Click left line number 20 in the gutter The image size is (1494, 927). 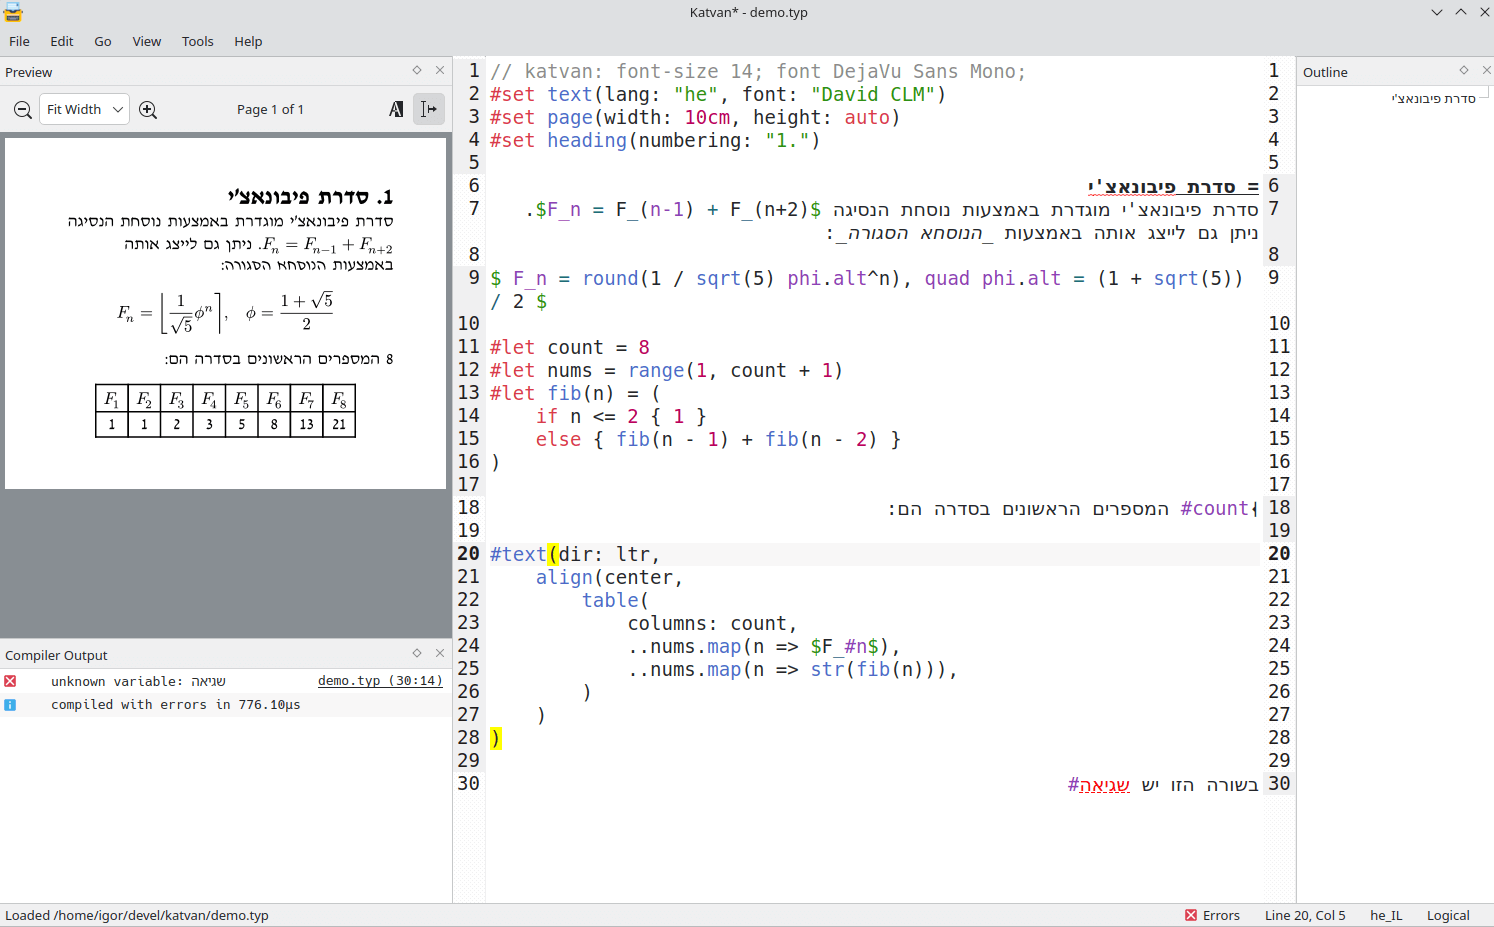point(468,554)
